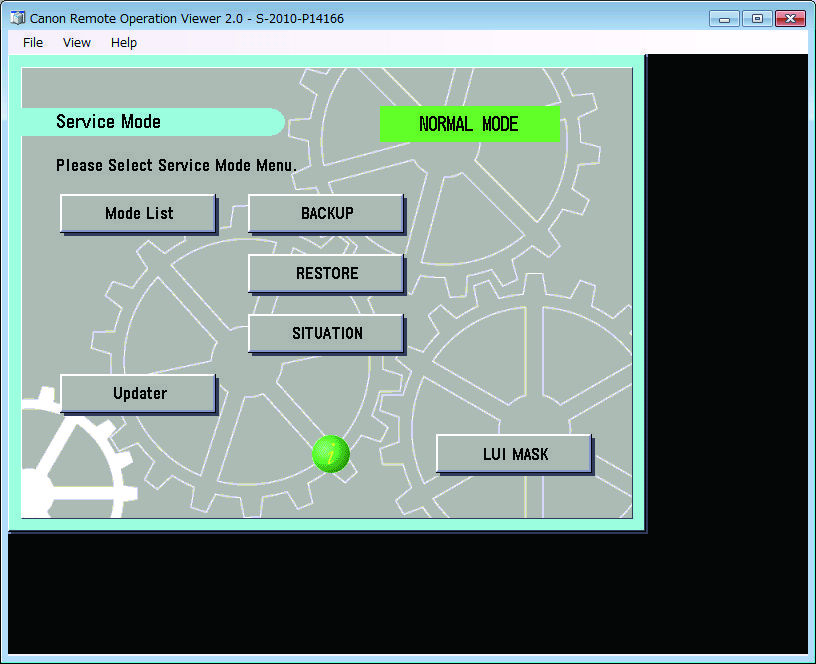Open the SITUATION menu button

pos(327,334)
